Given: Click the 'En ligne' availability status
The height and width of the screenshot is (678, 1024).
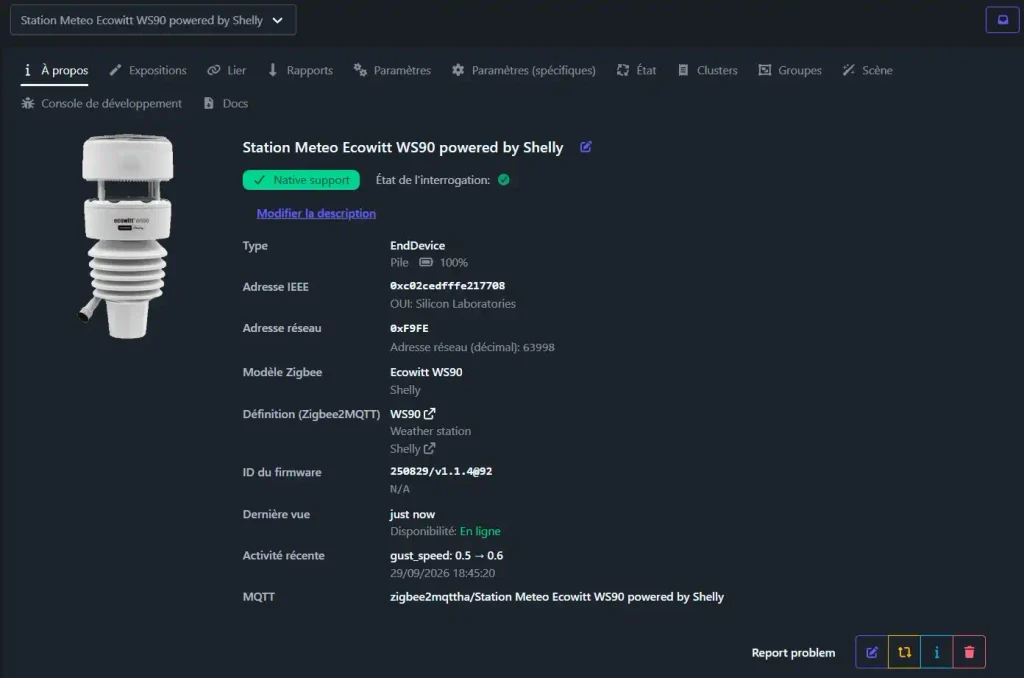Looking at the screenshot, I should click(x=480, y=532).
